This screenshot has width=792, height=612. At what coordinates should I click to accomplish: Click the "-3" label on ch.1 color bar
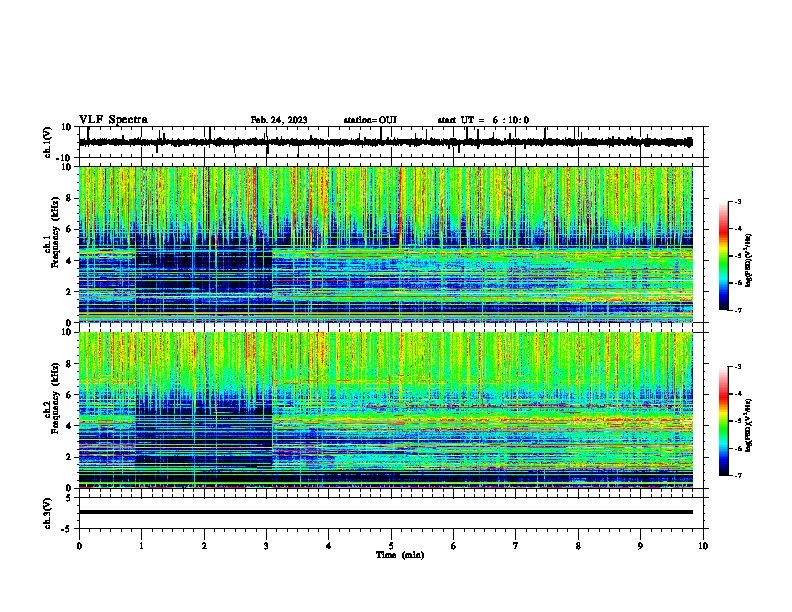(737, 201)
